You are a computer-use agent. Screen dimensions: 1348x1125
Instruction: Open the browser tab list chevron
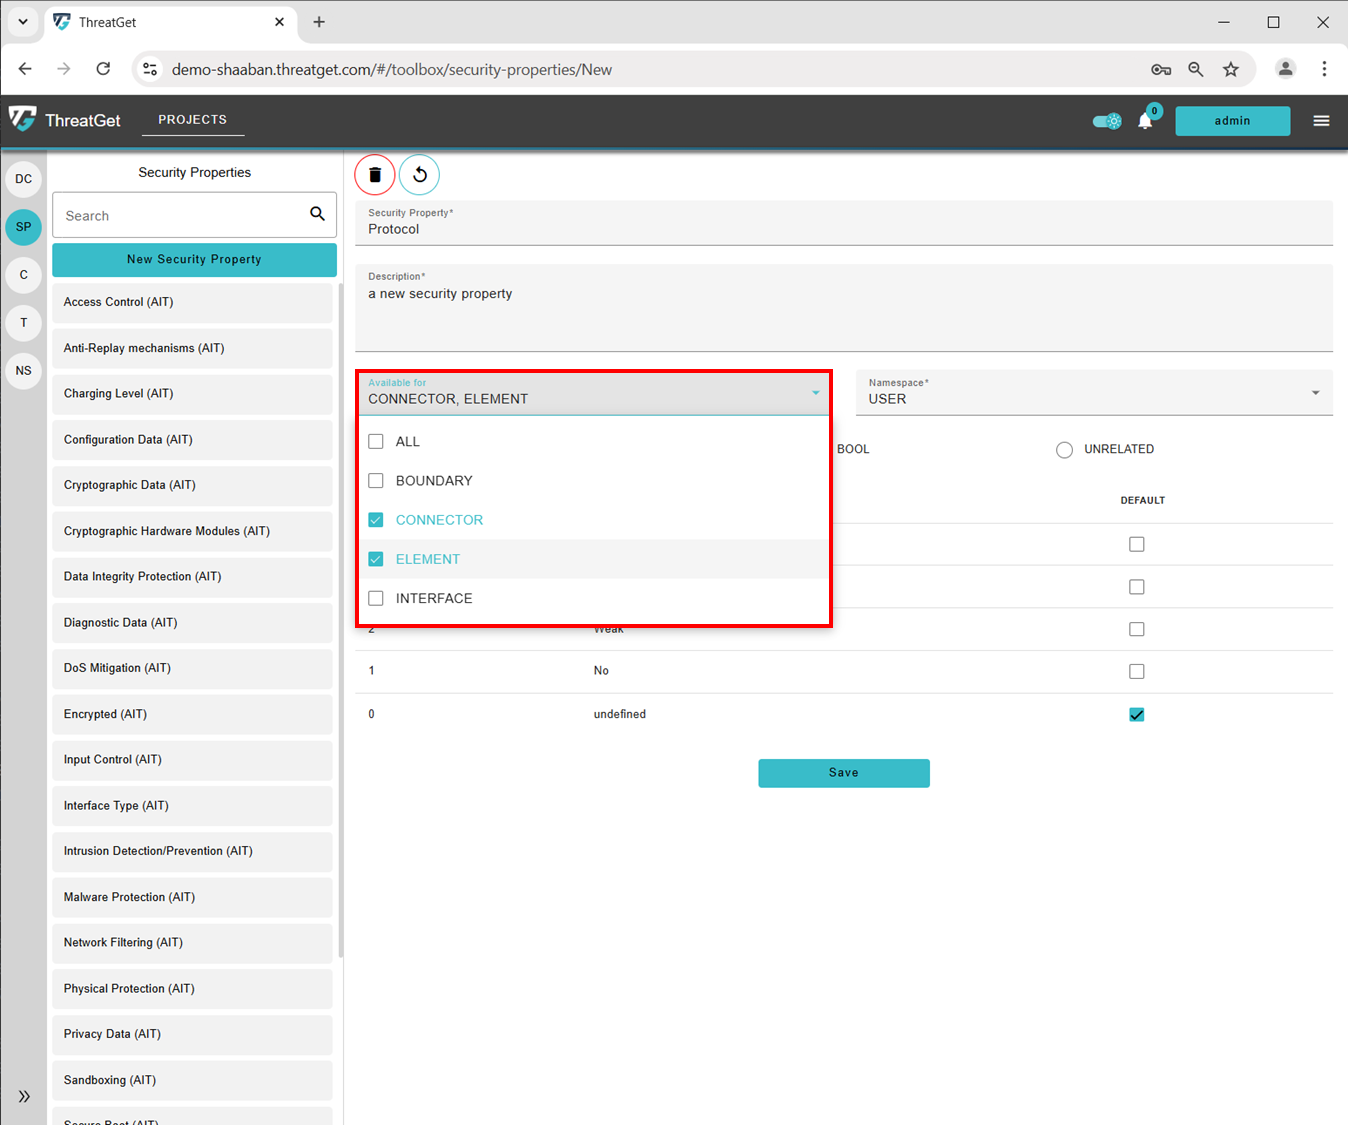click(x=22, y=21)
